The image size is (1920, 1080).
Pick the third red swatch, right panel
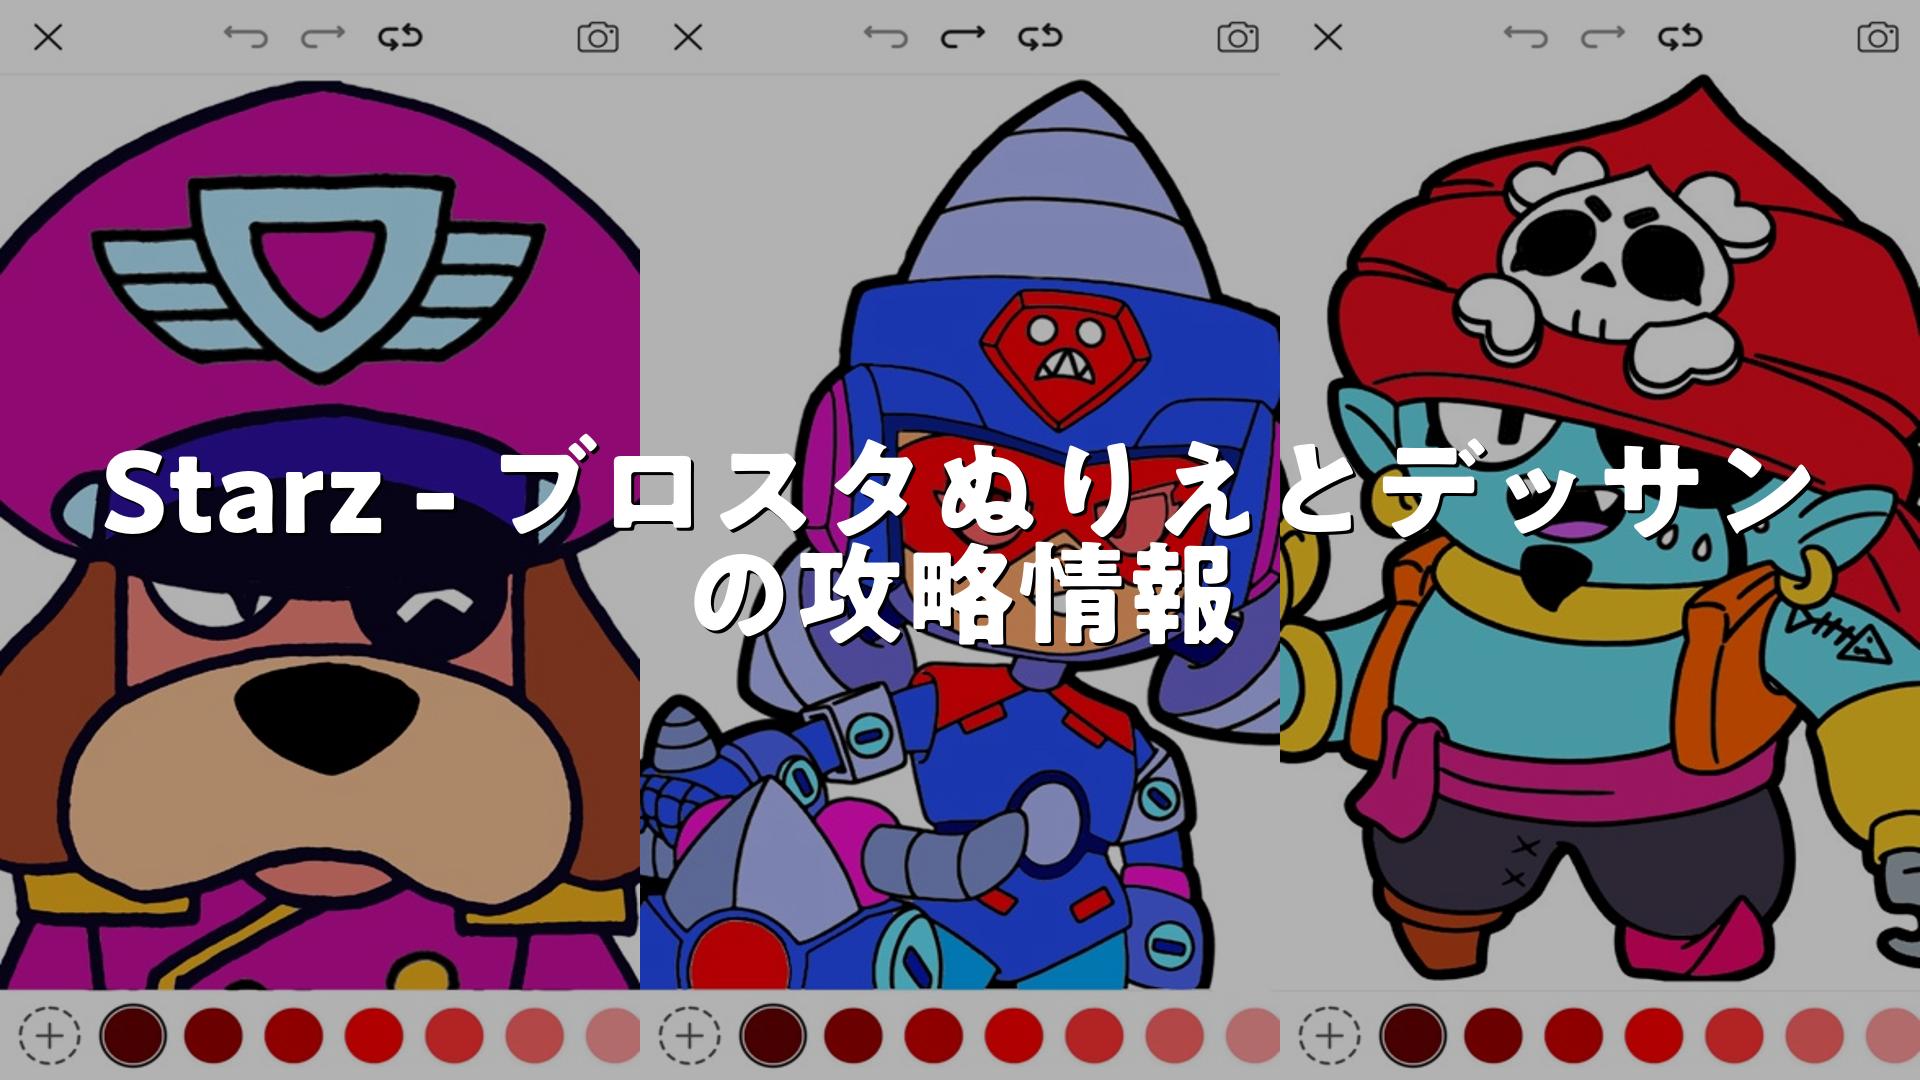[1573, 1035]
